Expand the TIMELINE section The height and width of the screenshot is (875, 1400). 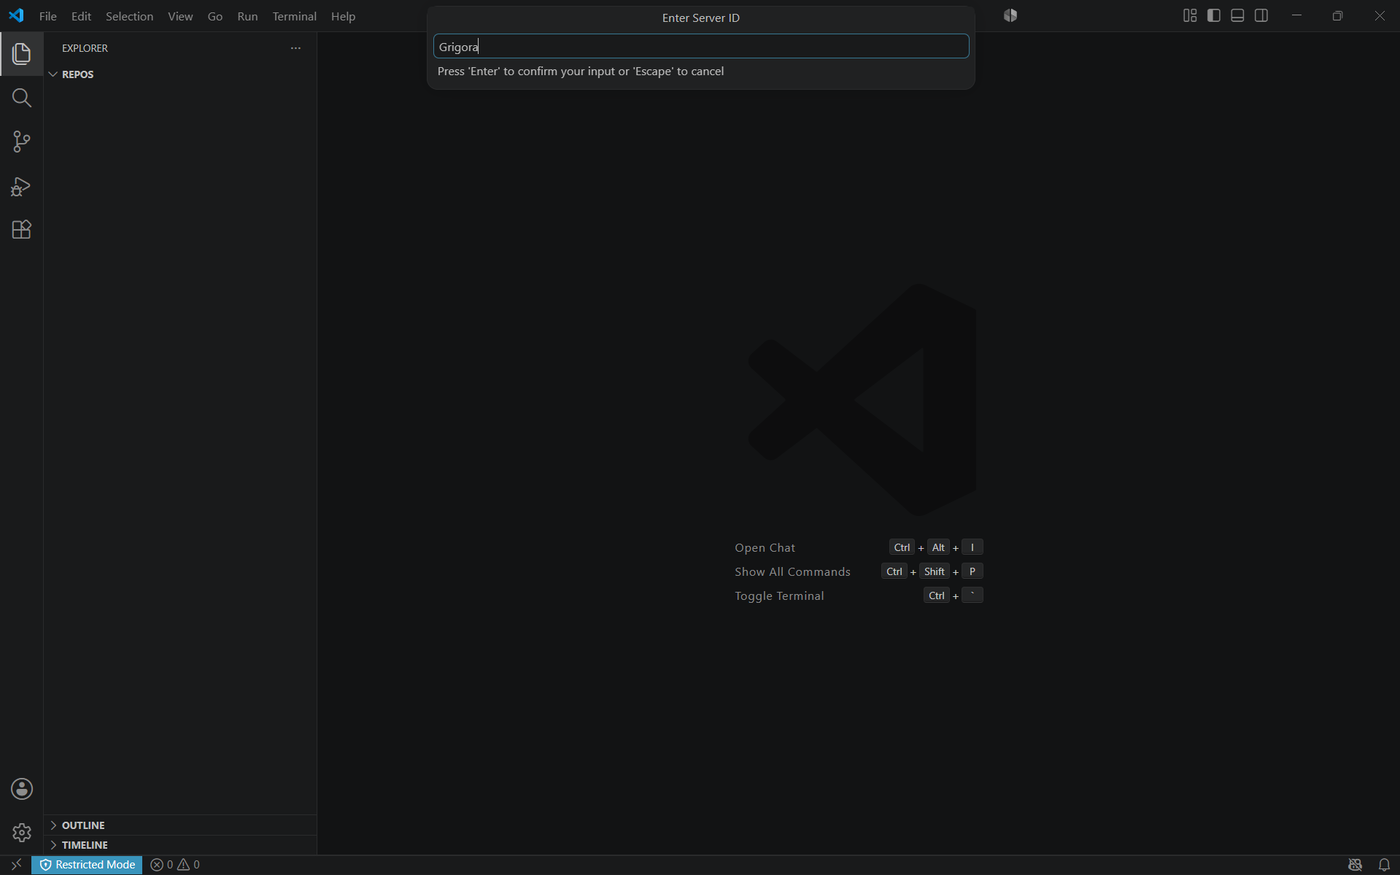coord(180,845)
